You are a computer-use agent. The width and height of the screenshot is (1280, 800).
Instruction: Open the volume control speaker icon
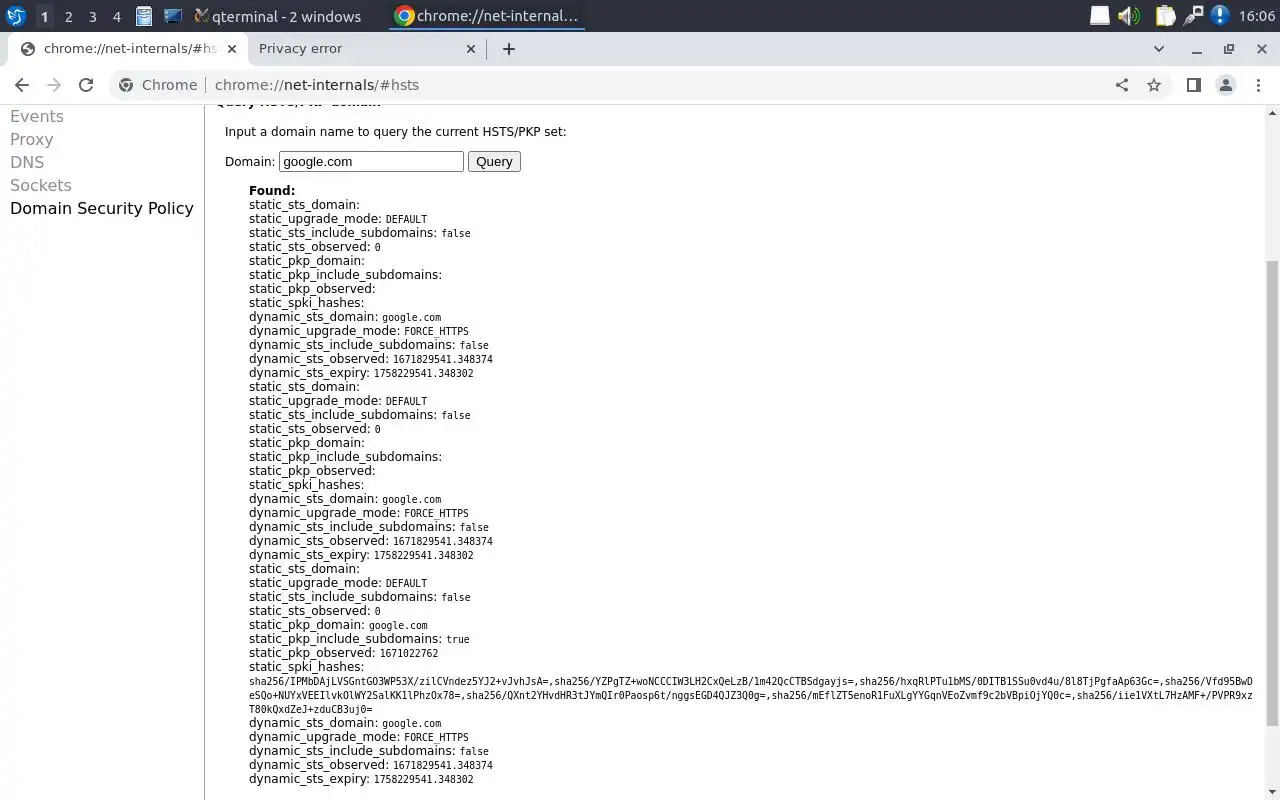click(x=1129, y=16)
